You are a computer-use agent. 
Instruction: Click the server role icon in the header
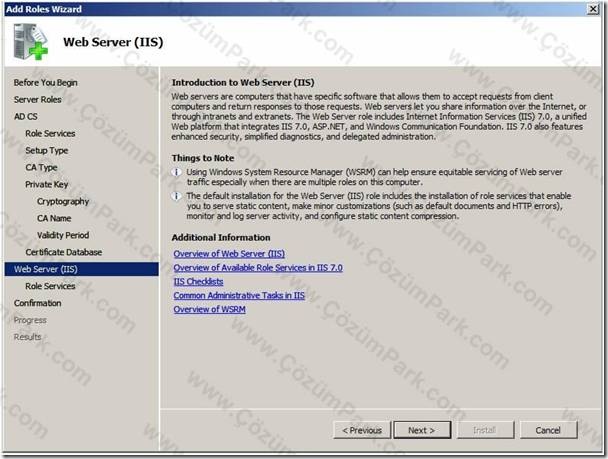(31, 42)
